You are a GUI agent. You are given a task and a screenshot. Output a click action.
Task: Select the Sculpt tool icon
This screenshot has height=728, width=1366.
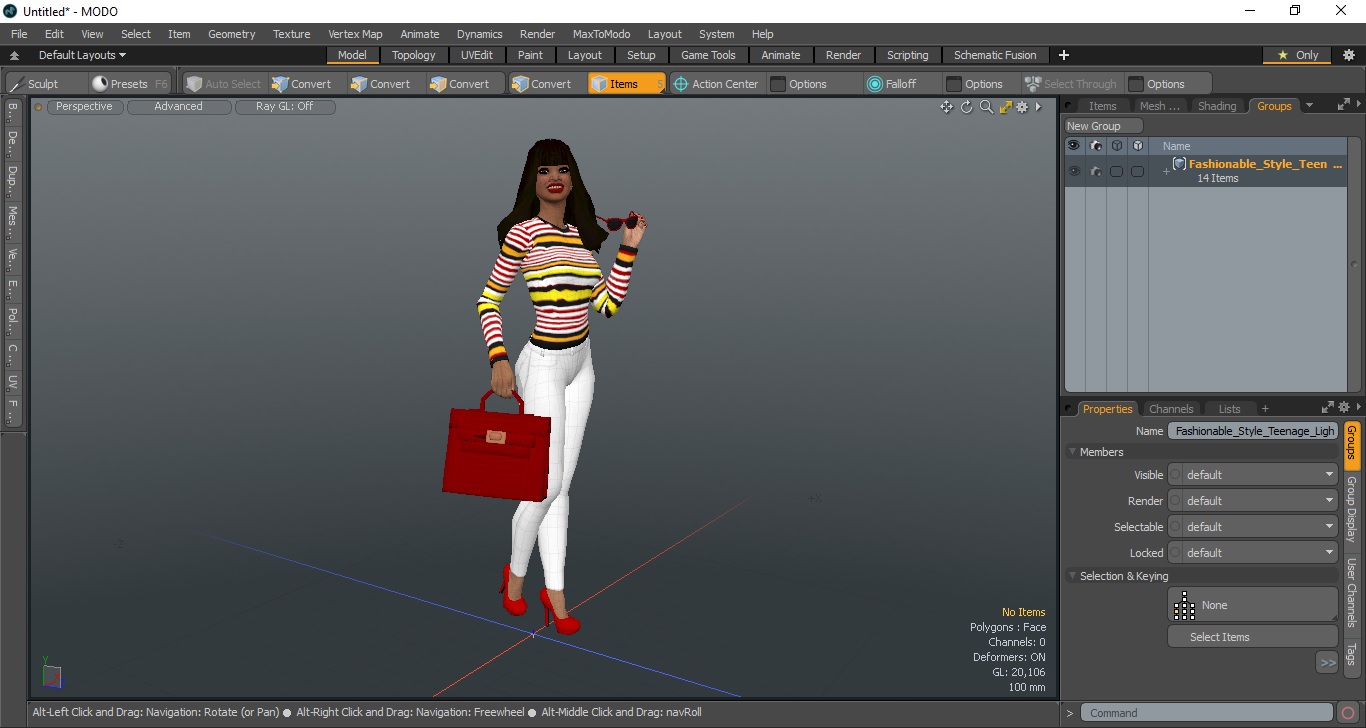tap(16, 84)
